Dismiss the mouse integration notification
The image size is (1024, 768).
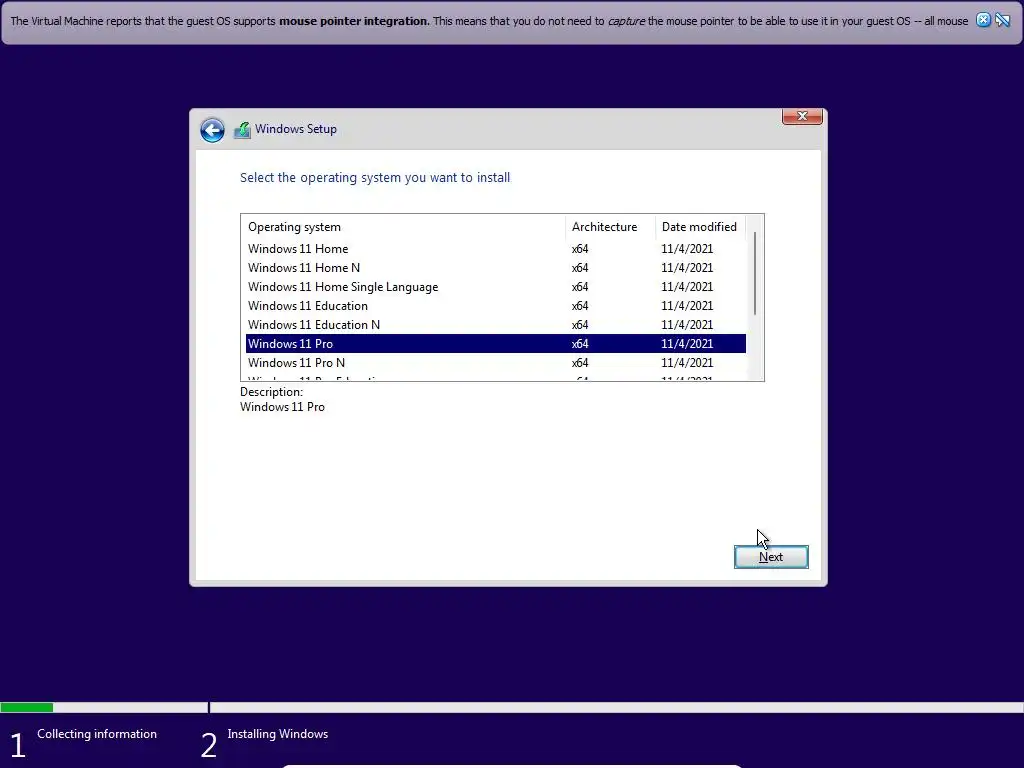pos(983,20)
